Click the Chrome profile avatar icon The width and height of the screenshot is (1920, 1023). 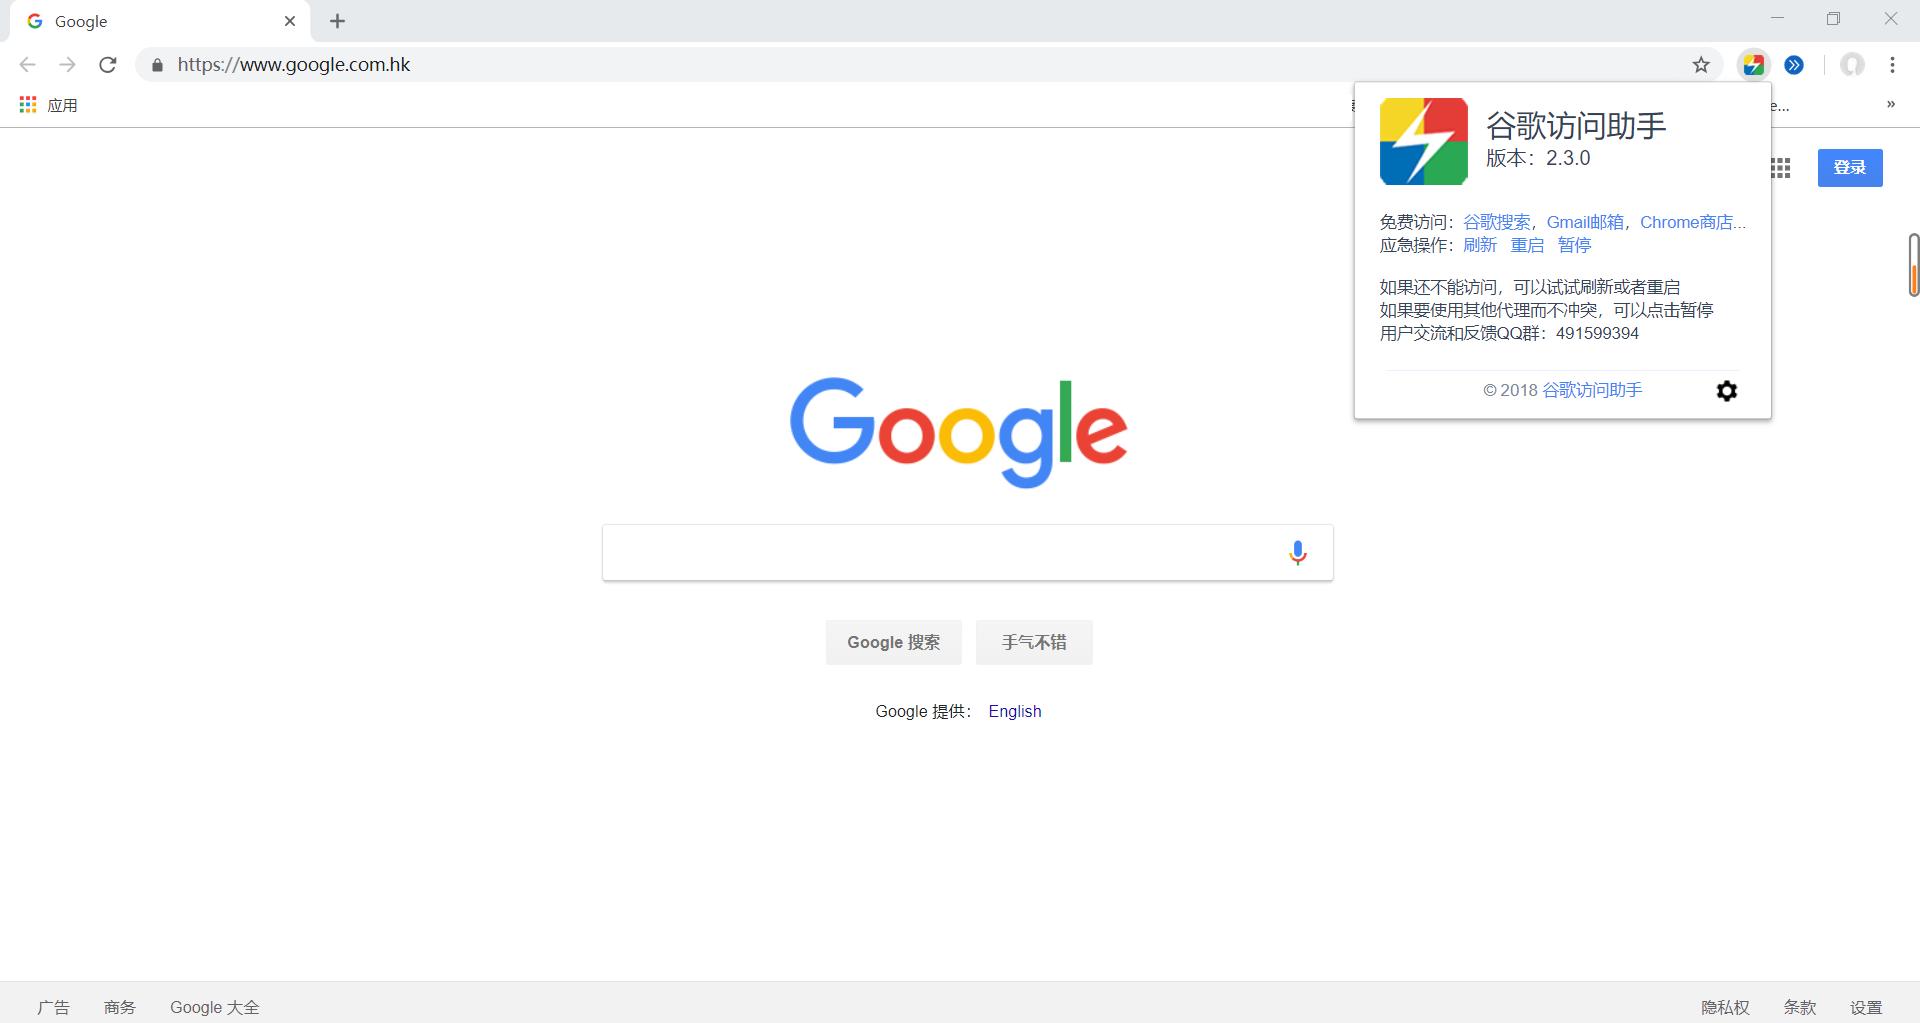(1853, 65)
